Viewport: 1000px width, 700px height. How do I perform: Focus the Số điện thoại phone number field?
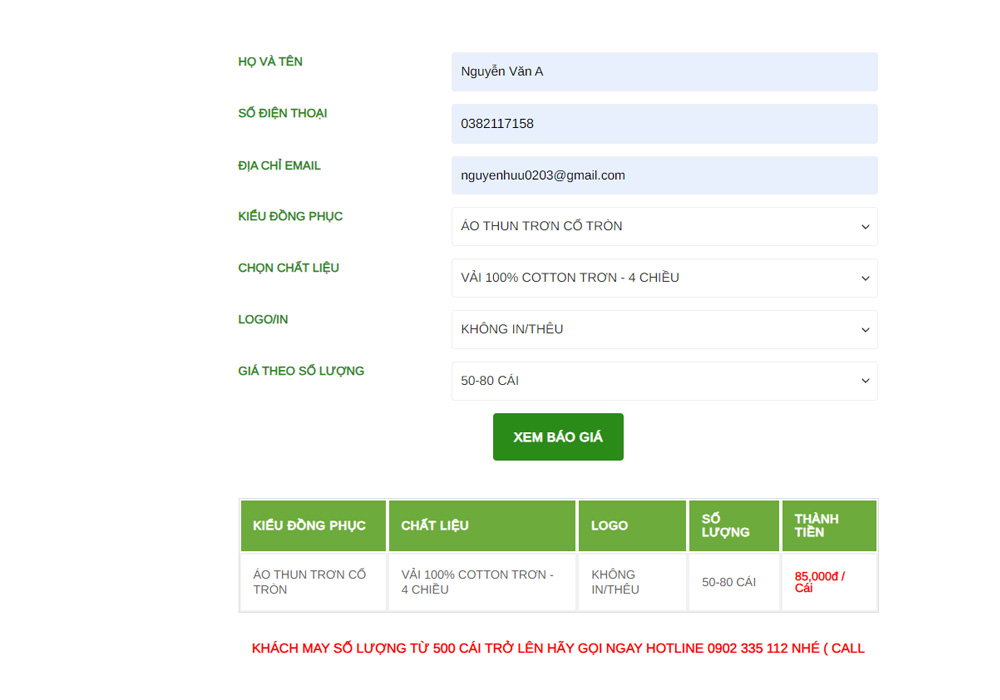click(664, 124)
